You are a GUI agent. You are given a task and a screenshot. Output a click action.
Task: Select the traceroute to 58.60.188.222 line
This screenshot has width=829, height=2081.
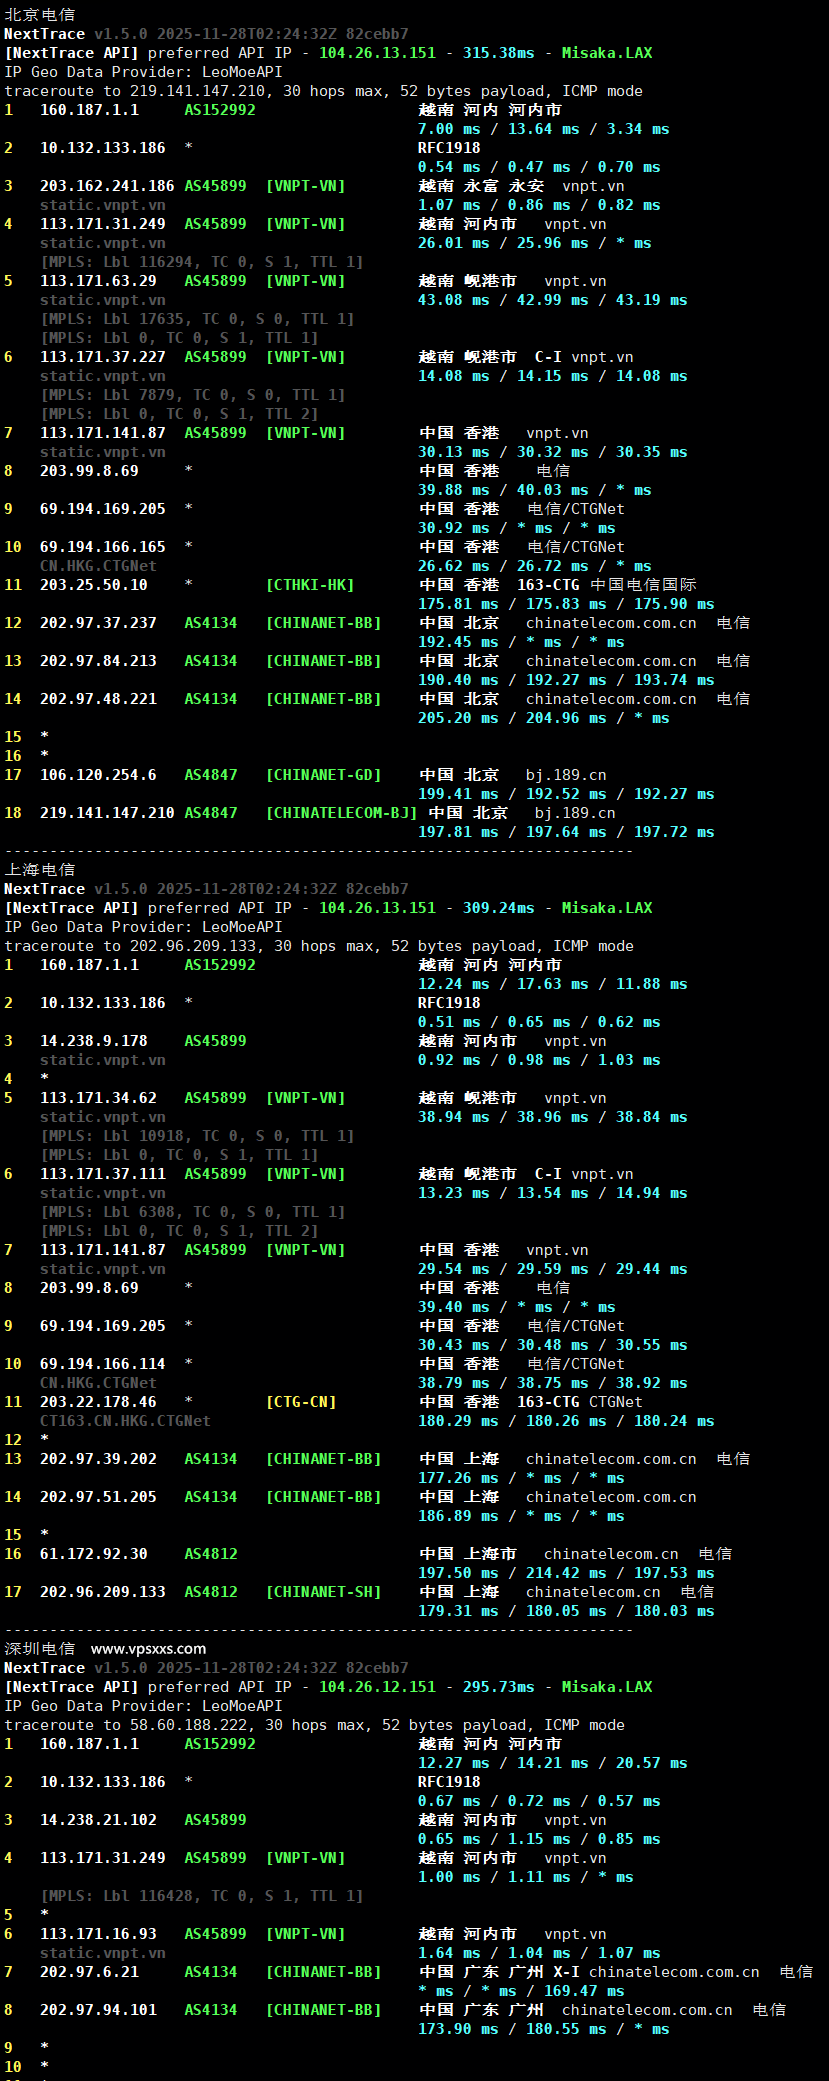(314, 1725)
